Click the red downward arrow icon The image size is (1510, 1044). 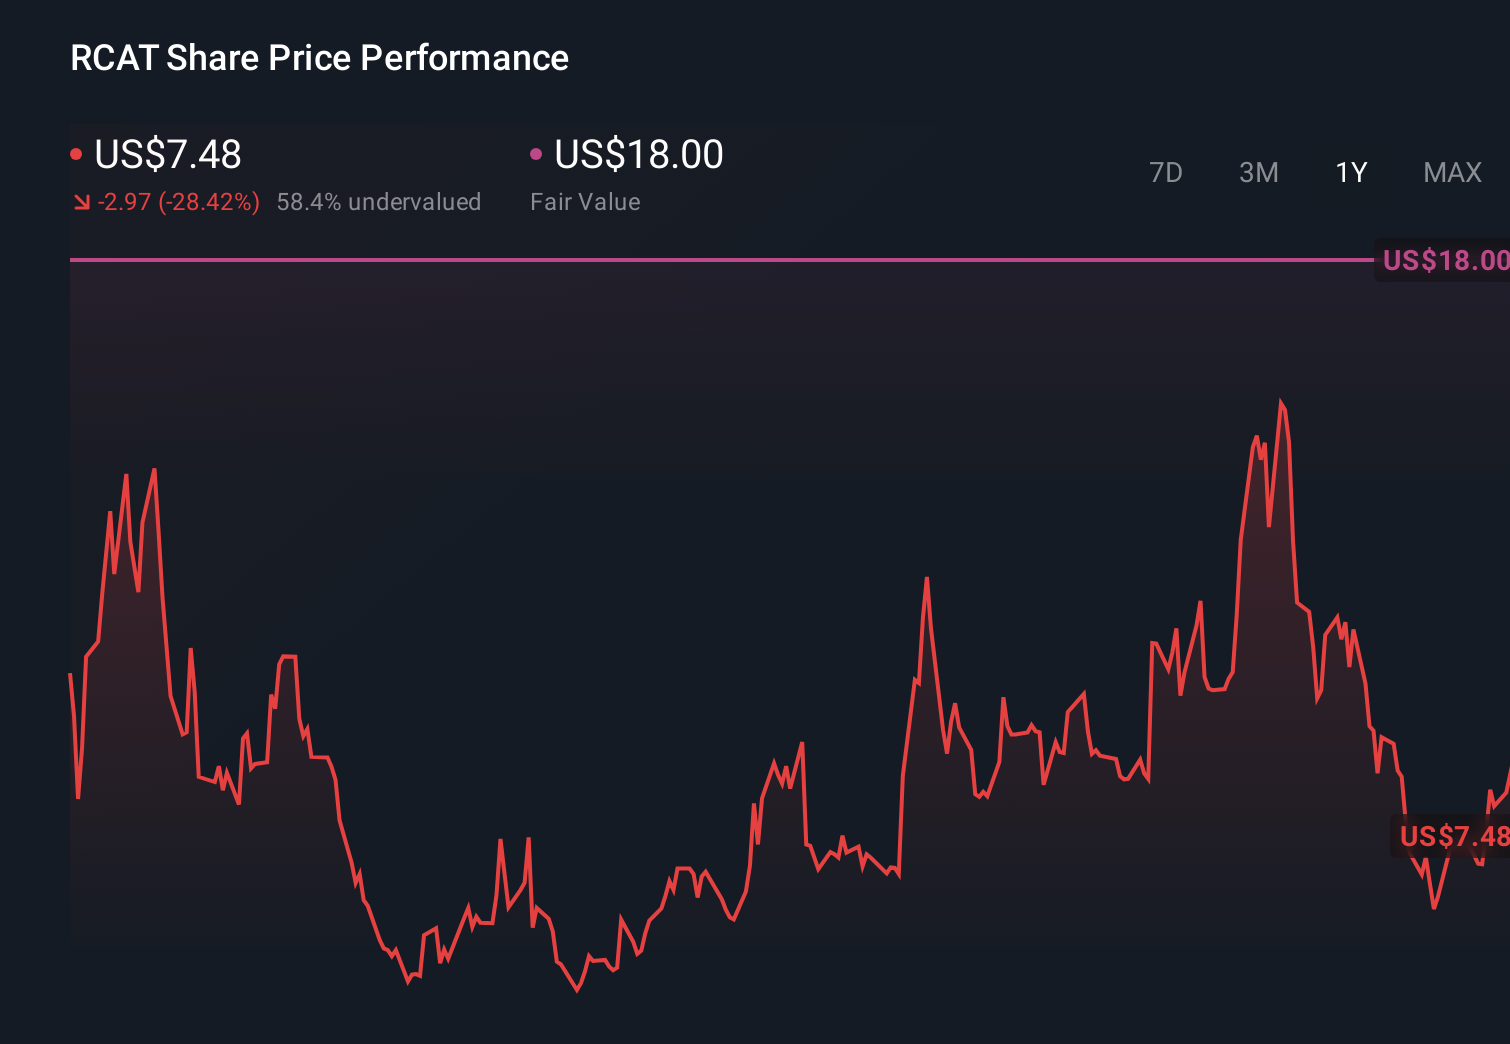tap(82, 203)
